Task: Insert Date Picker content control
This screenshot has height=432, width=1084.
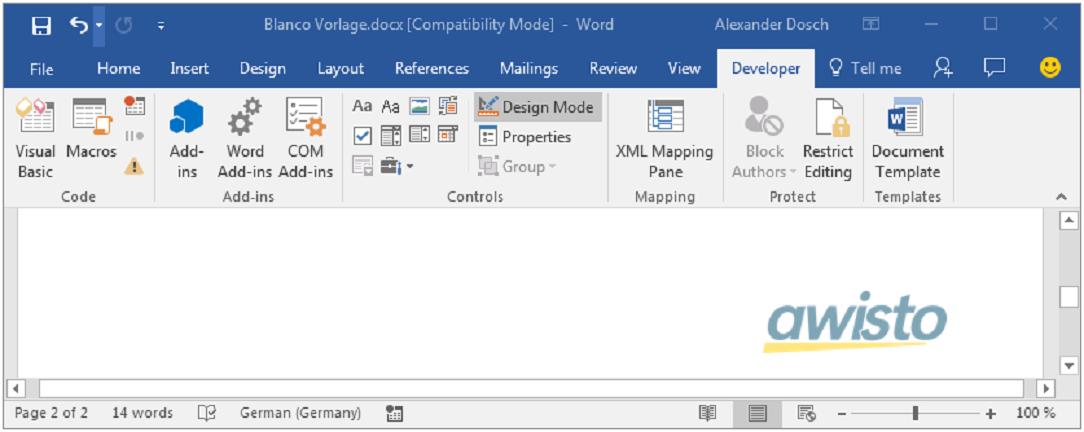Action: (448, 134)
